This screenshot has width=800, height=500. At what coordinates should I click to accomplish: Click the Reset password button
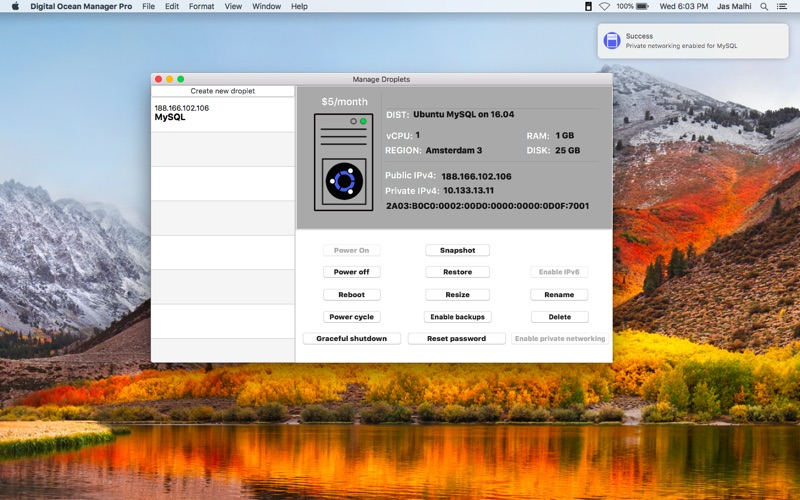(x=457, y=339)
